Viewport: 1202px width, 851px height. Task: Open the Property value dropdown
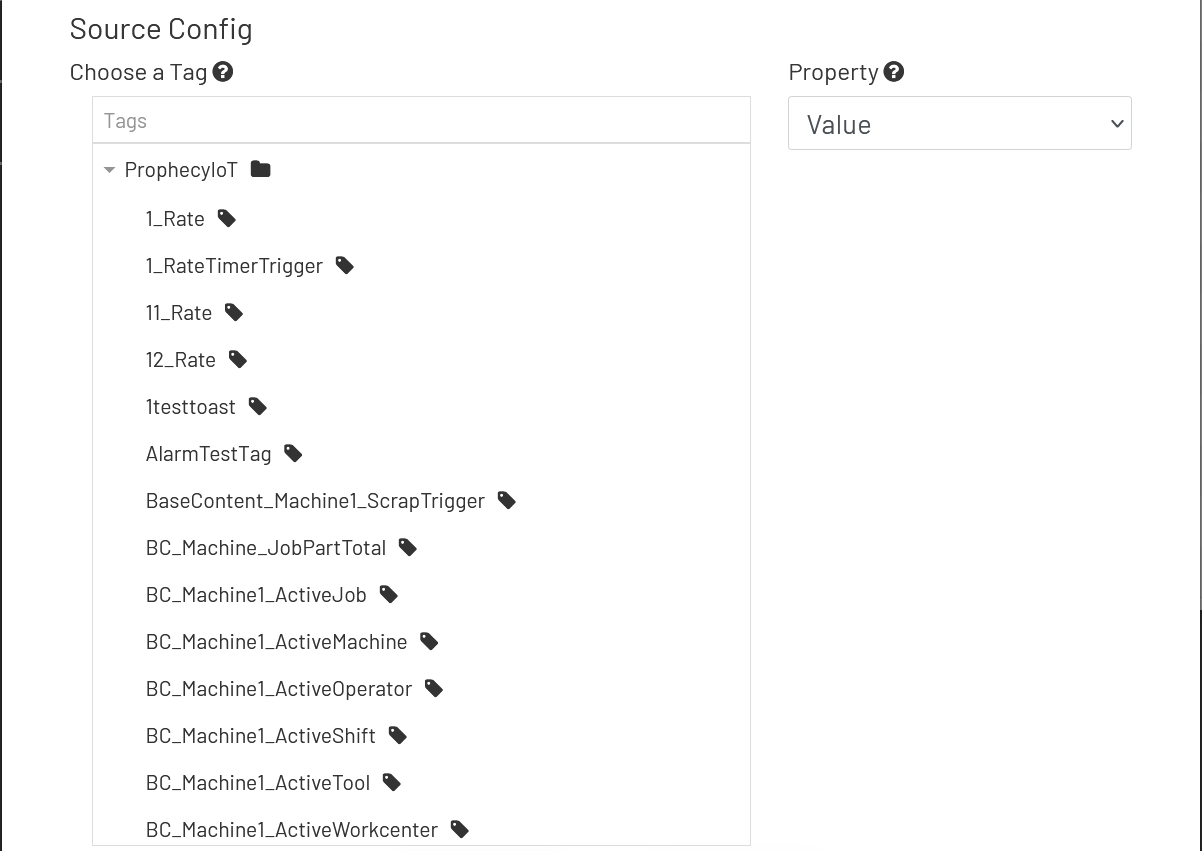click(959, 123)
